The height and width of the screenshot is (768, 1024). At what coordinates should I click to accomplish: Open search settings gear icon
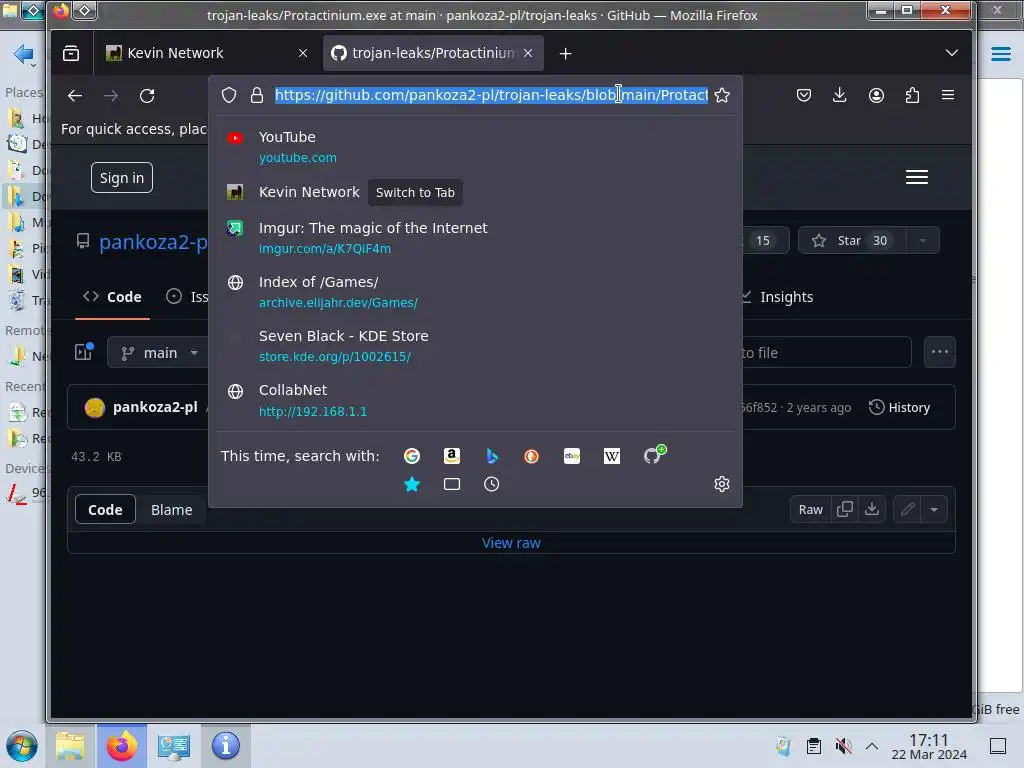coord(722,485)
